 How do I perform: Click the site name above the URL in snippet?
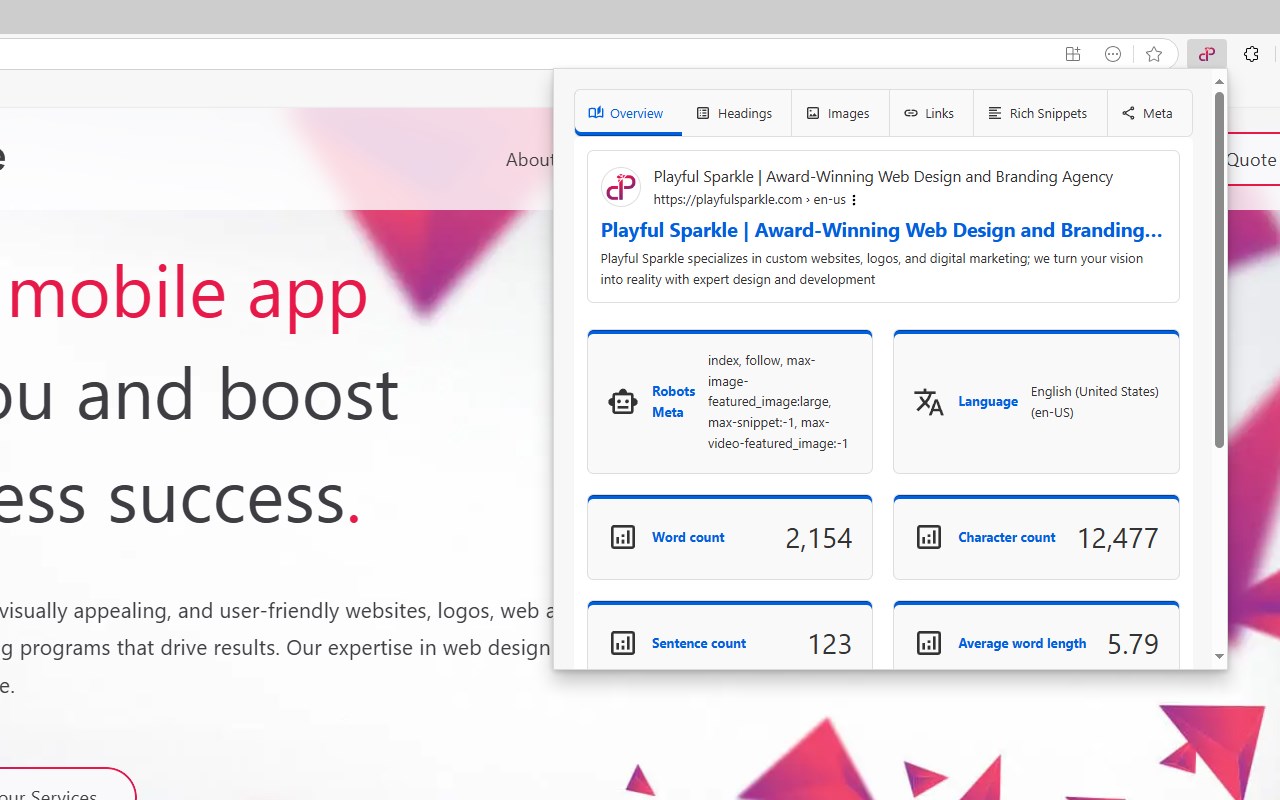[883, 177]
